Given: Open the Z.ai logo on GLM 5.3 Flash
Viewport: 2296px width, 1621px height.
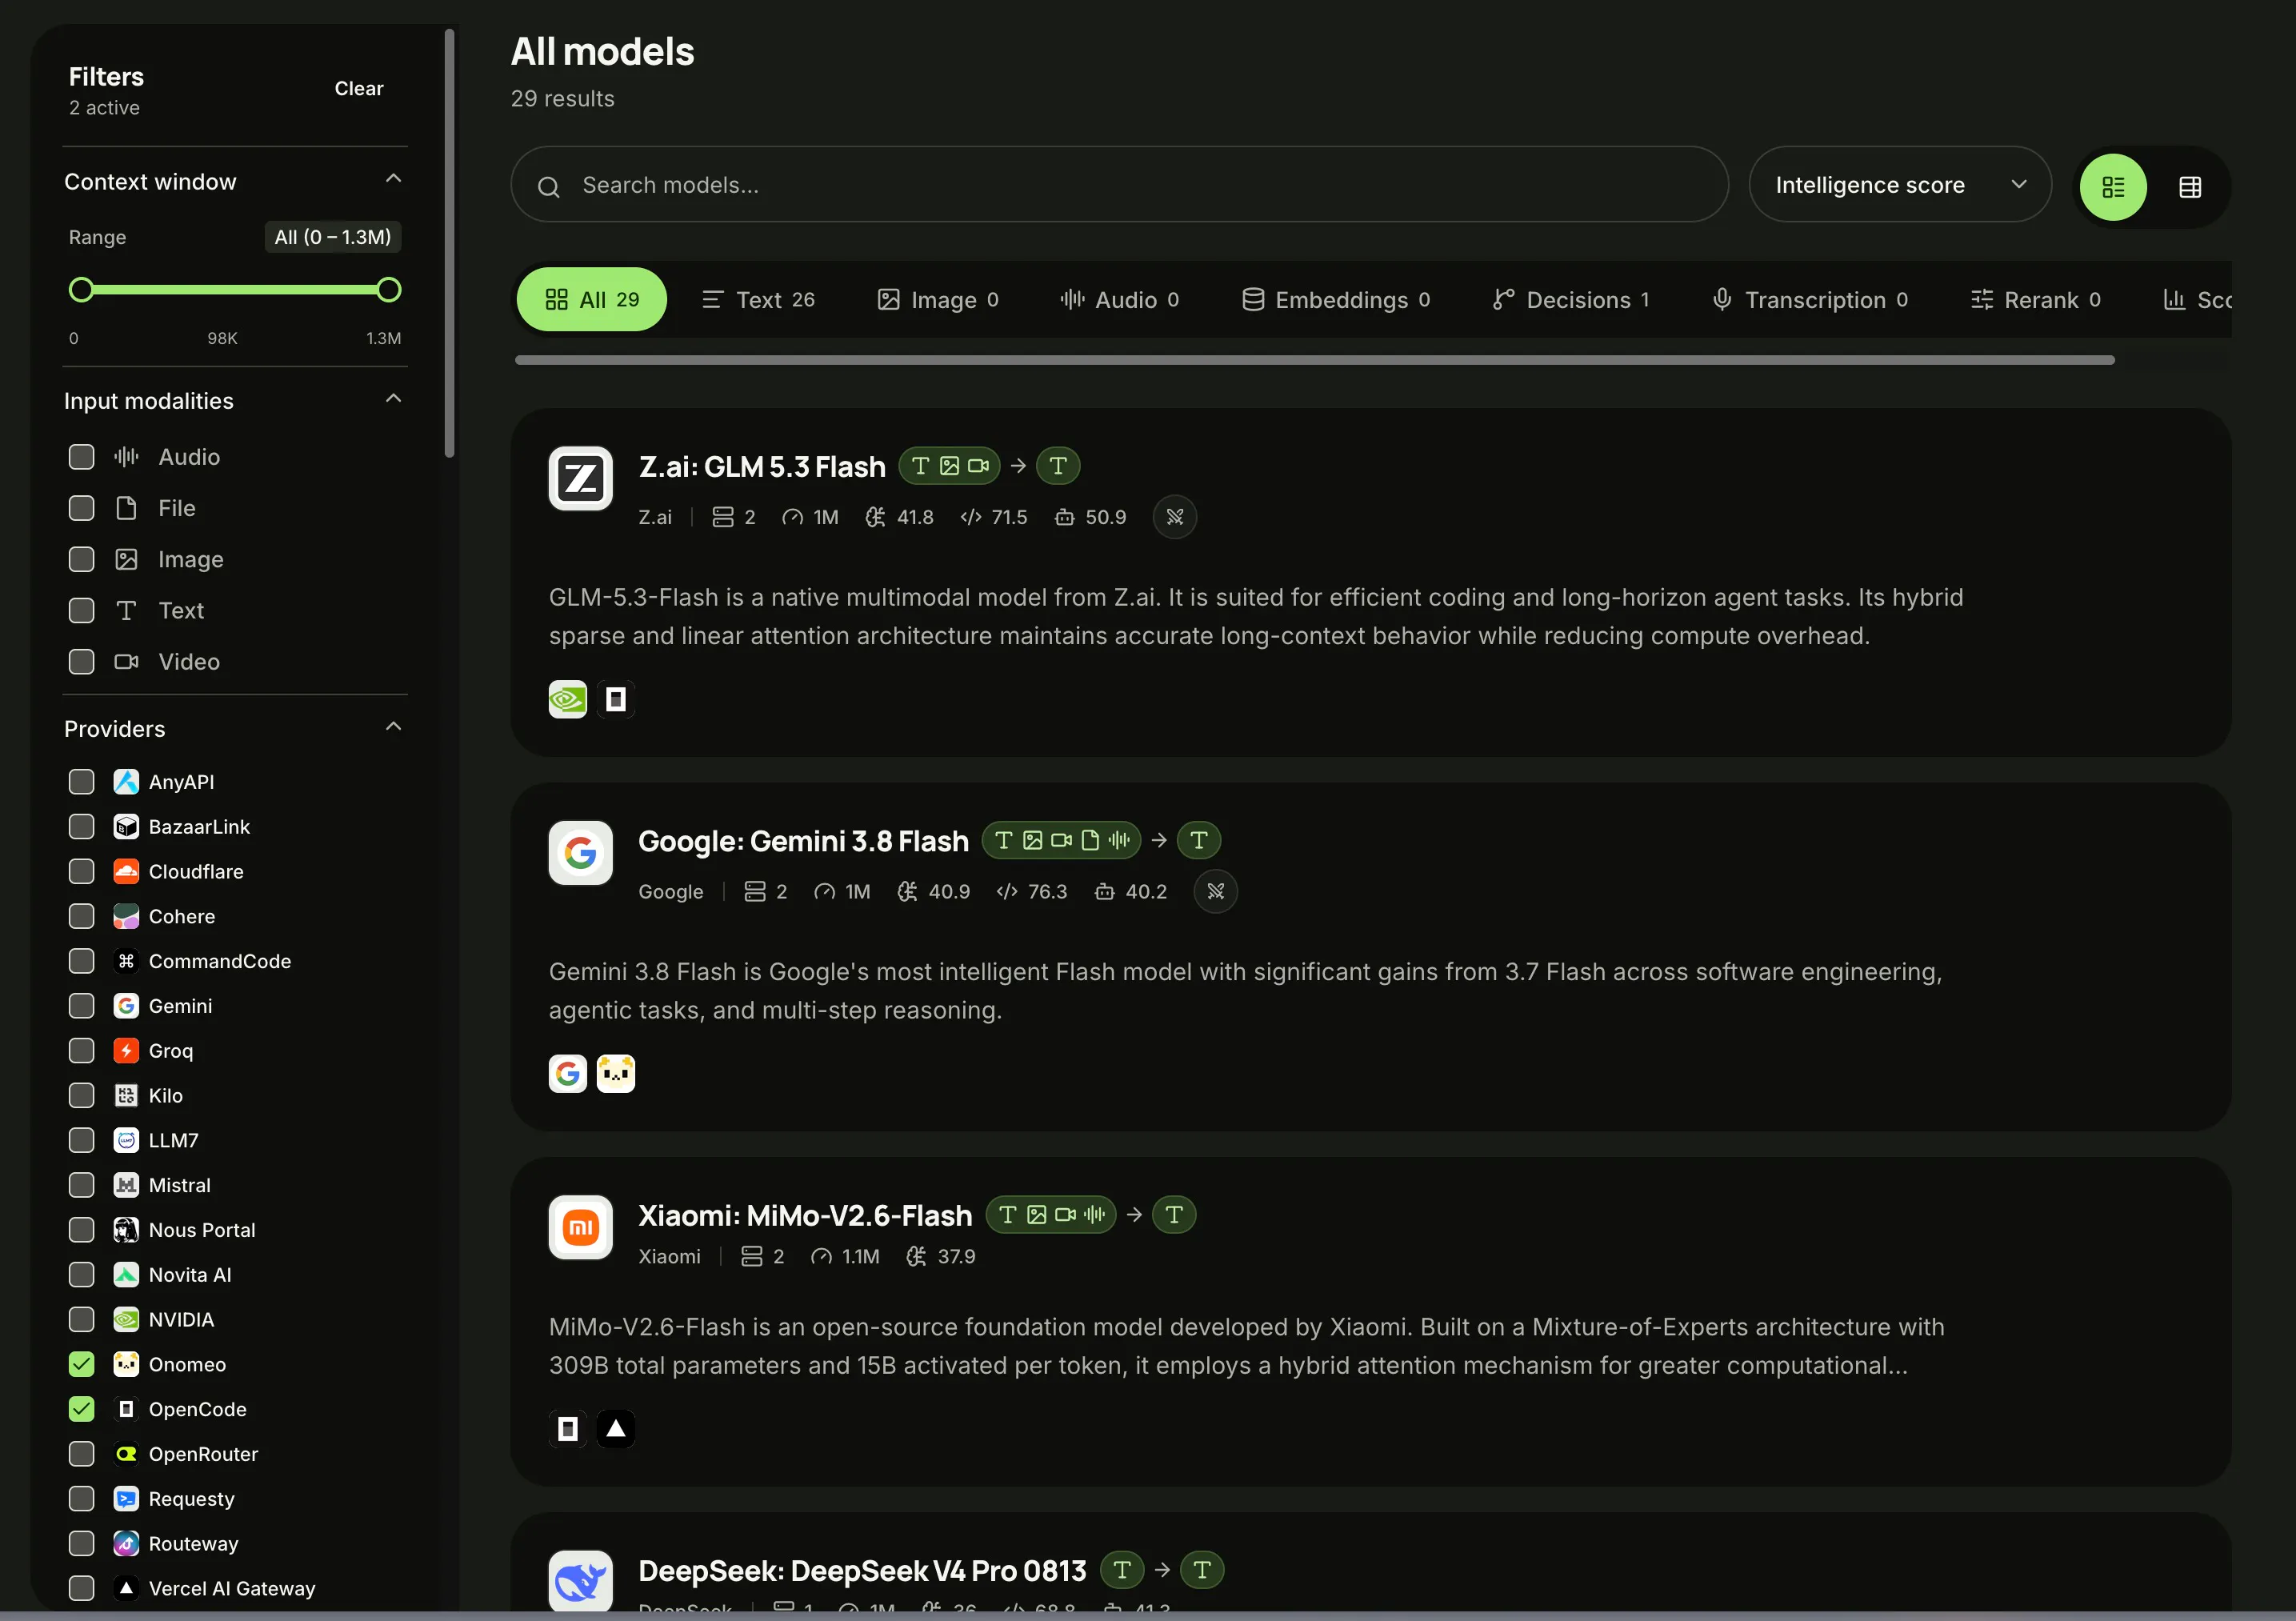Looking at the screenshot, I should coord(580,478).
